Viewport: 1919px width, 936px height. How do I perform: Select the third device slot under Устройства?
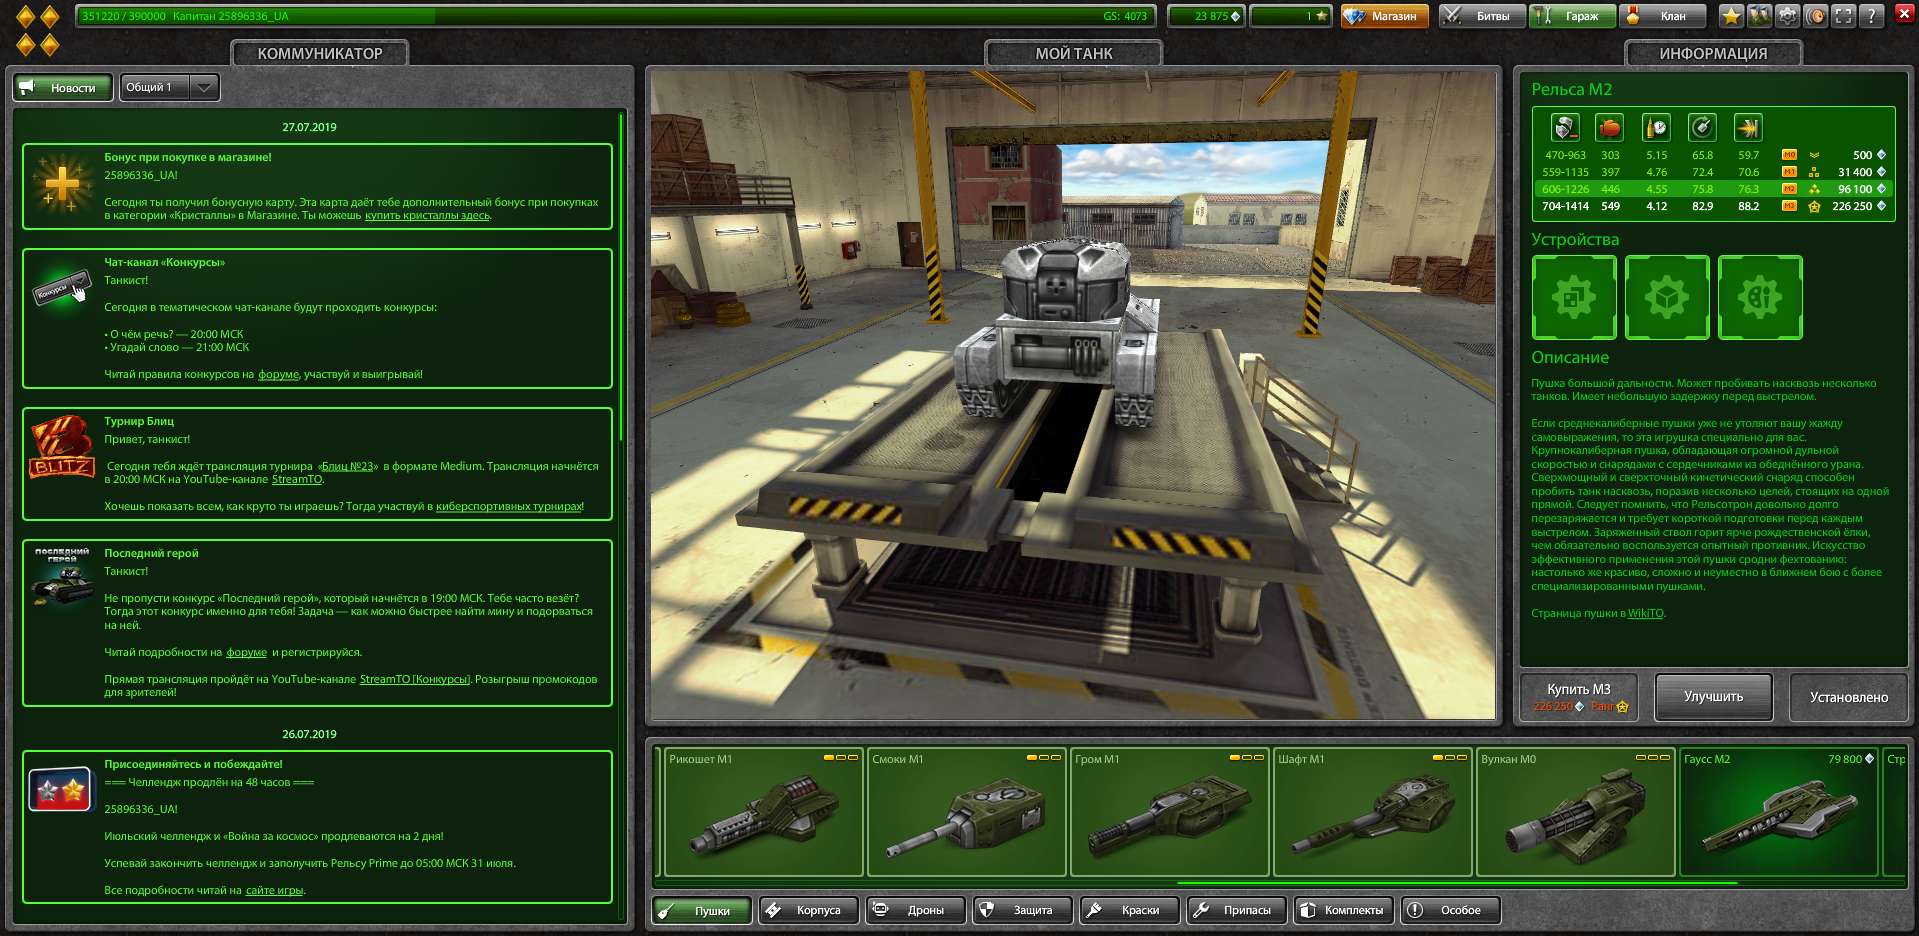(x=1760, y=297)
